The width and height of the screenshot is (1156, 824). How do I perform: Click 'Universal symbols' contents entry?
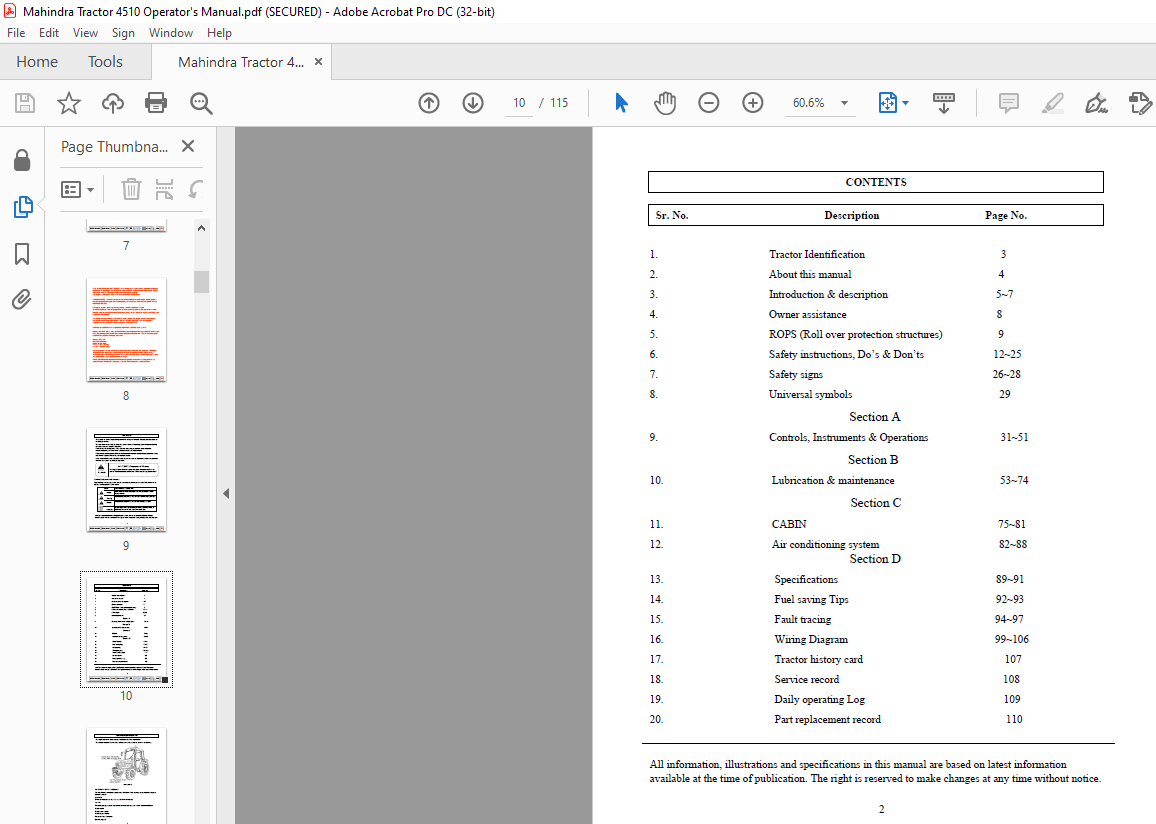click(810, 394)
